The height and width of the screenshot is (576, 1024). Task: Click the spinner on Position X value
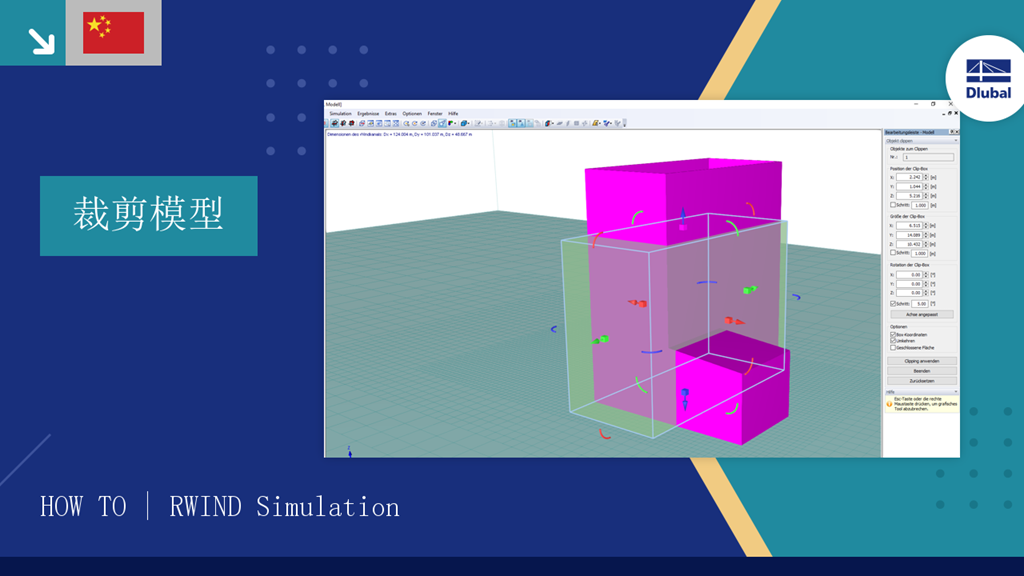tap(926, 177)
